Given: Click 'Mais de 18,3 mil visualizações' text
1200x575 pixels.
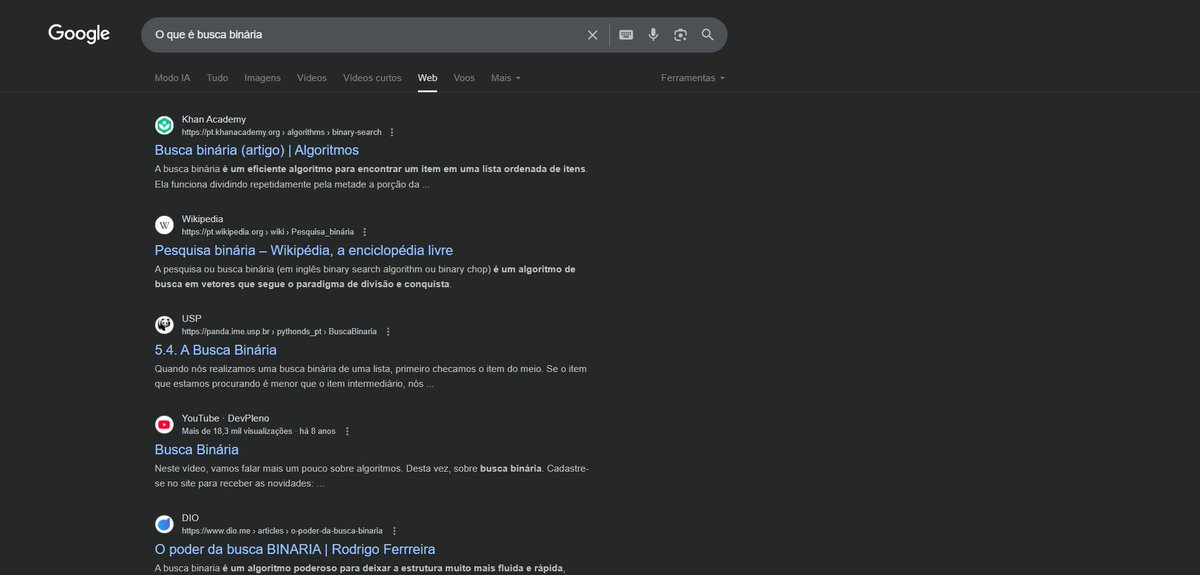Looking at the screenshot, I should click(x=237, y=432).
